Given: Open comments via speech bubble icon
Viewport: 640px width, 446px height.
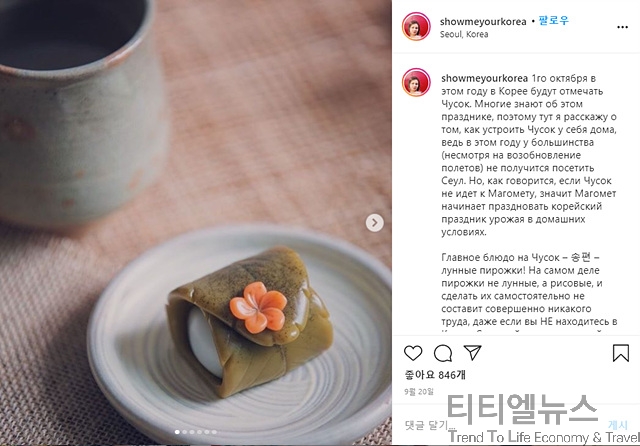Looking at the screenshot, I should (x=443, y=353).
